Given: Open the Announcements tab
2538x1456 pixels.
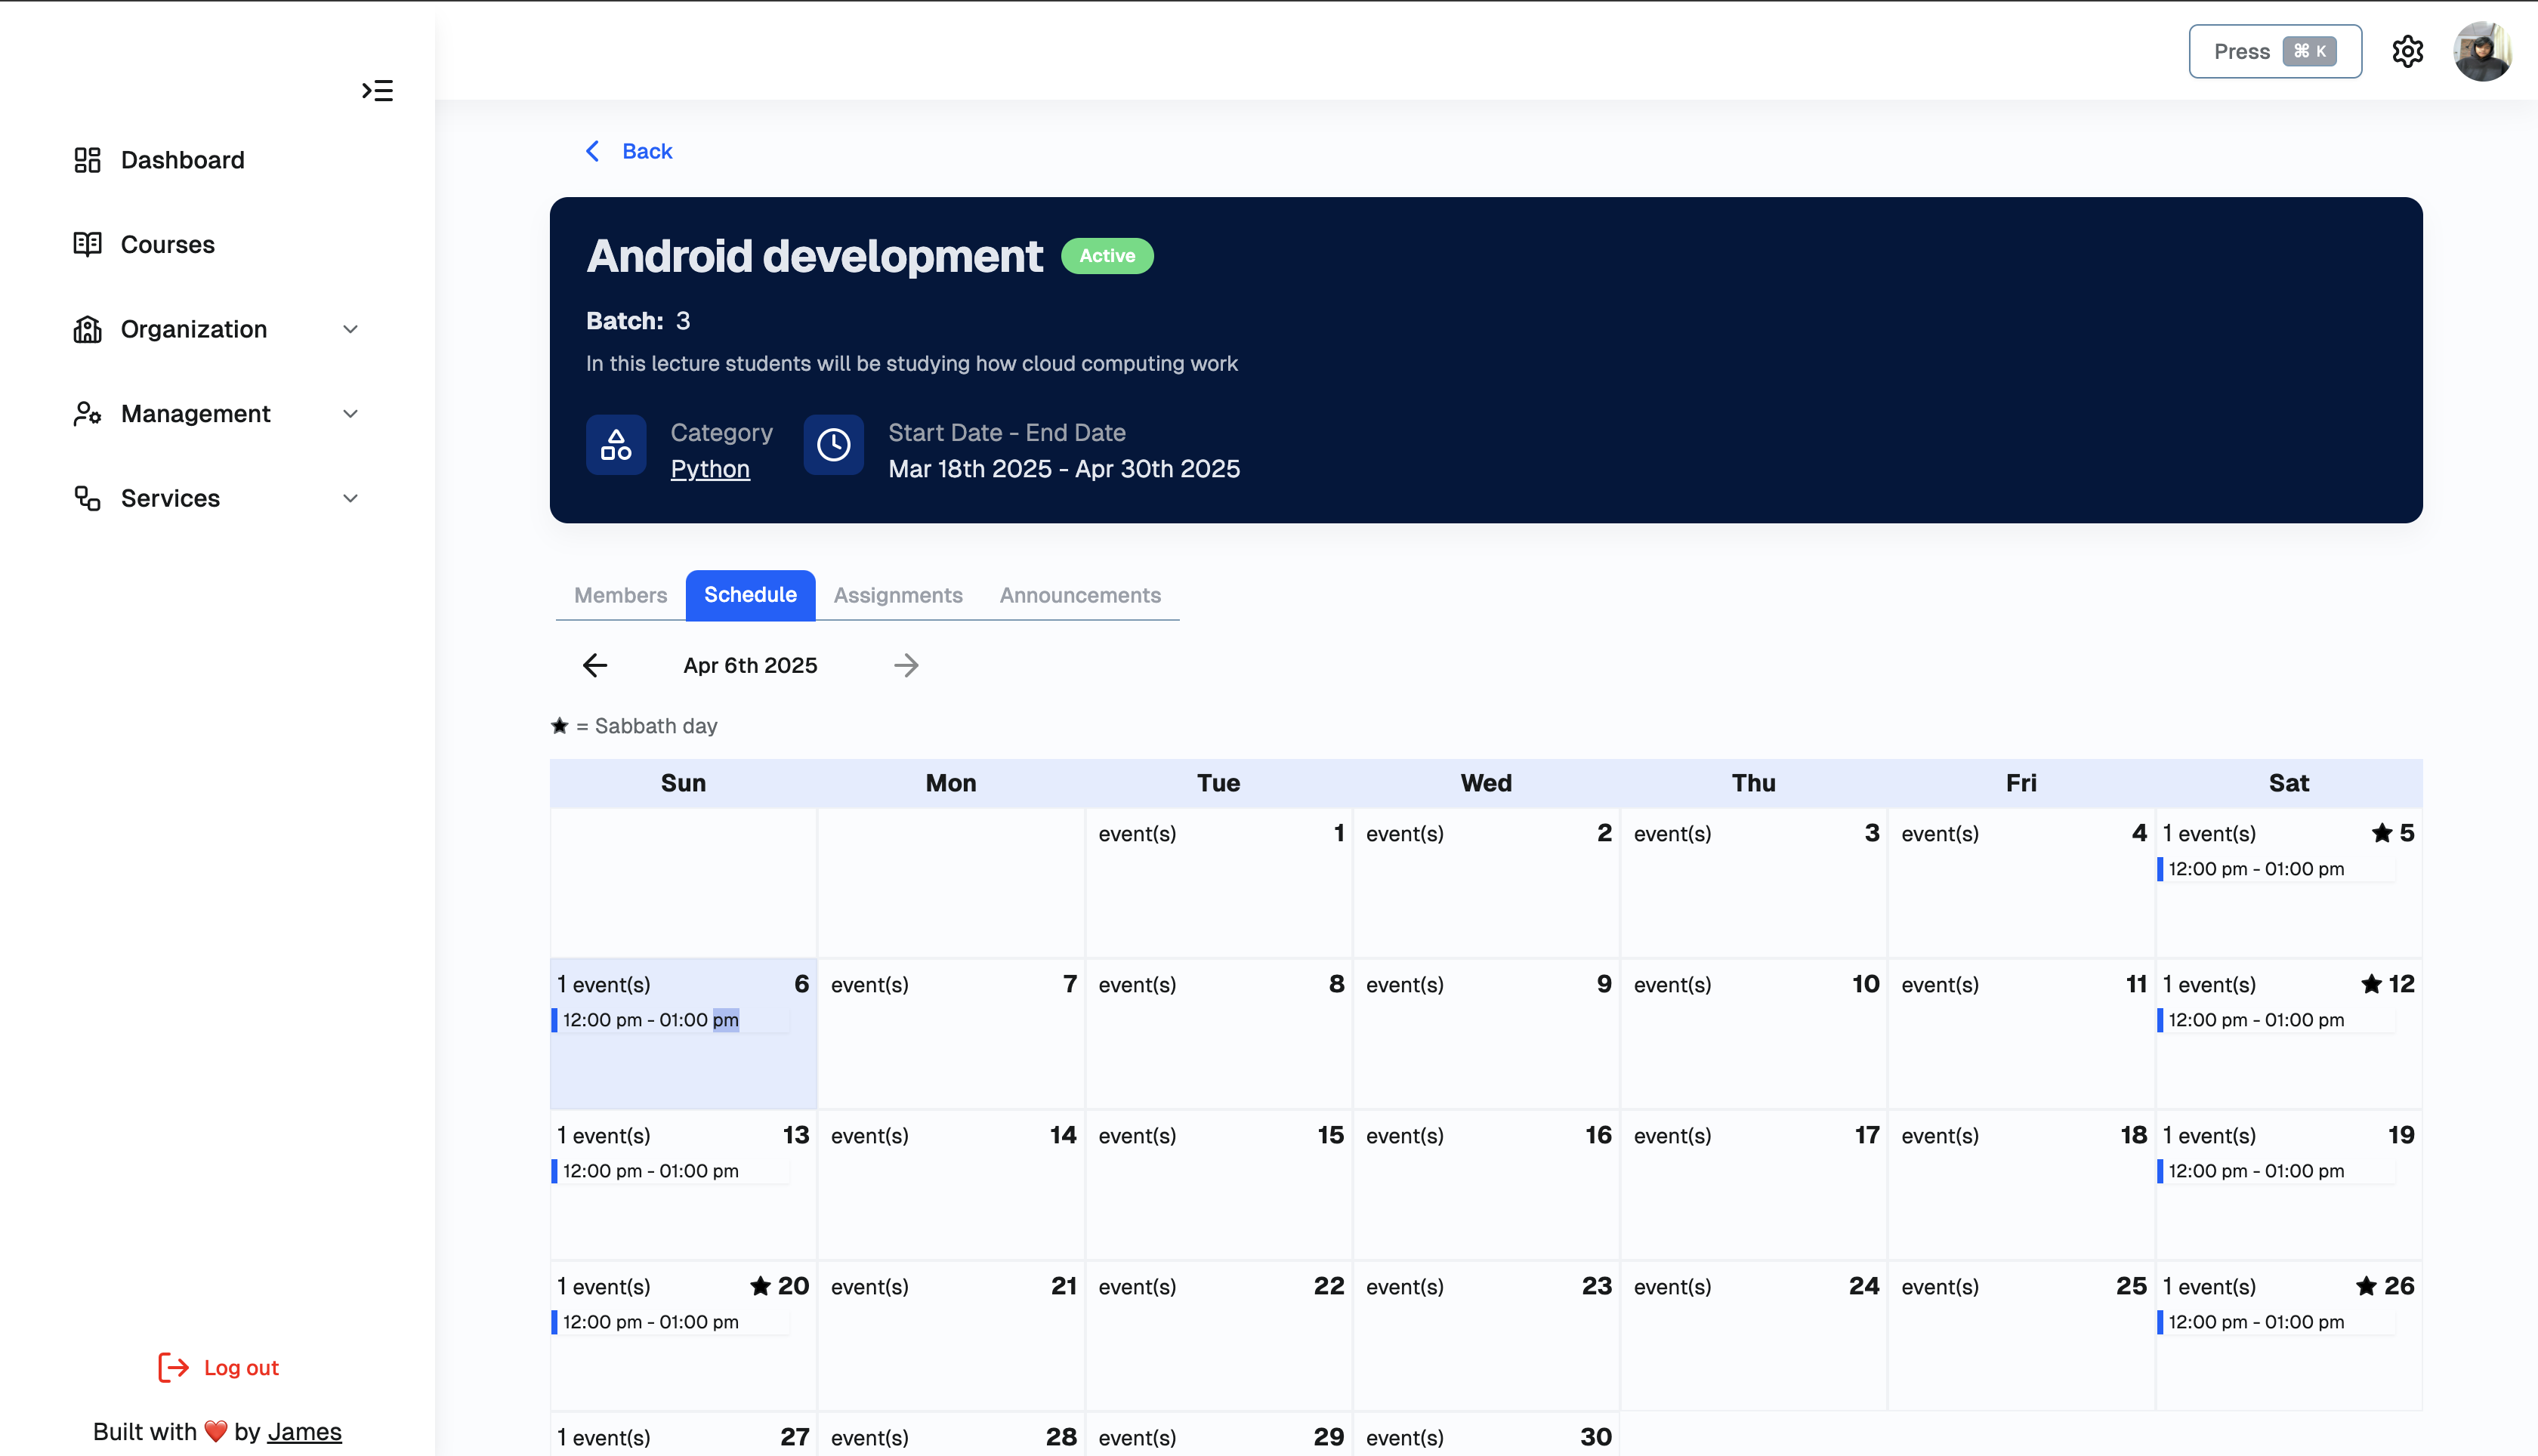Looking at the screenshot, I should point(1080,595).
